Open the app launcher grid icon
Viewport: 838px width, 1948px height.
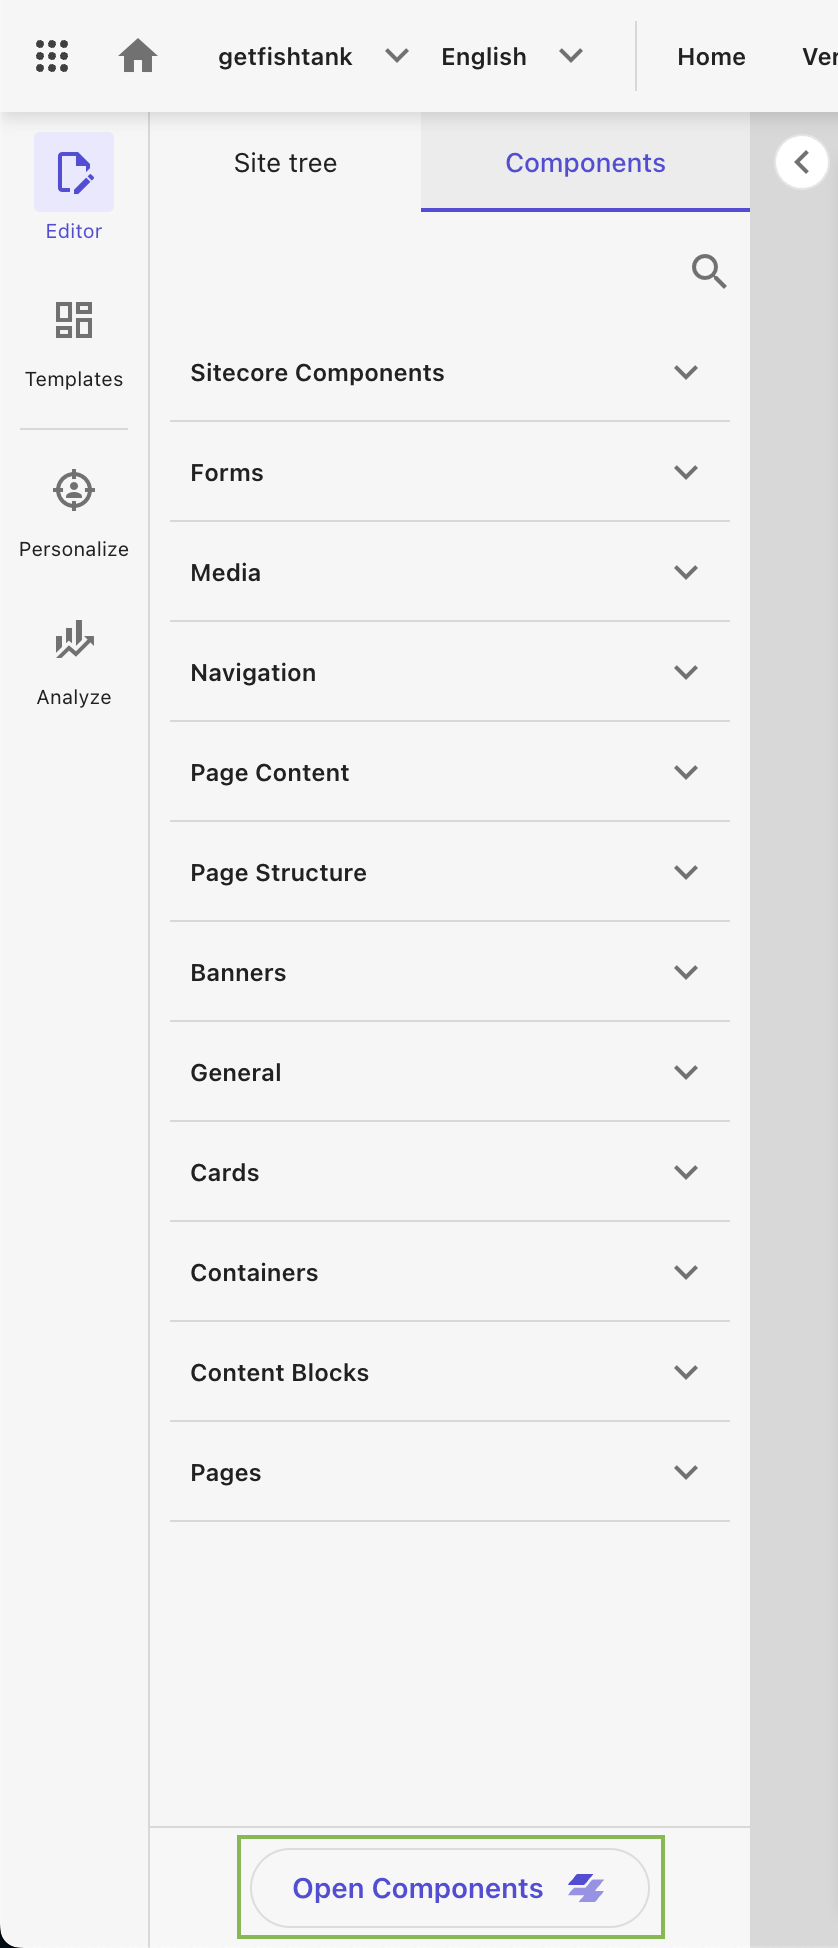click(50, 56)
